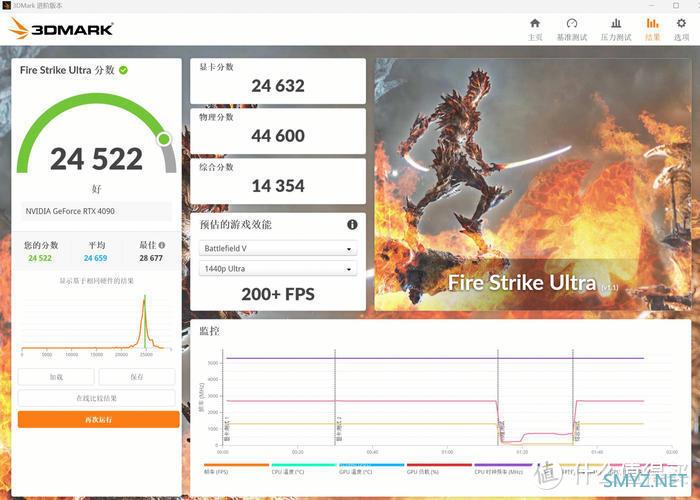700x500 pixels.
Task: Open the 选项 options gear tab
Action: (x=681, y=29)
